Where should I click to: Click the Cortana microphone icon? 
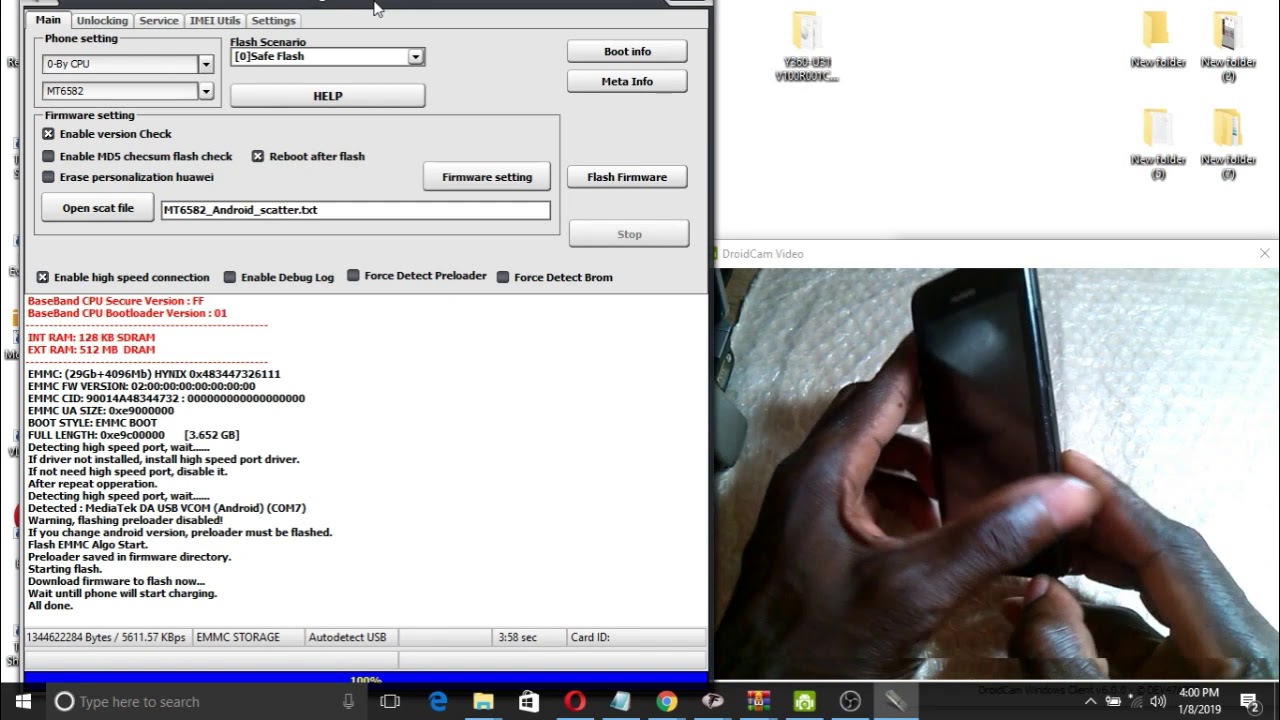tap(348, 702)
